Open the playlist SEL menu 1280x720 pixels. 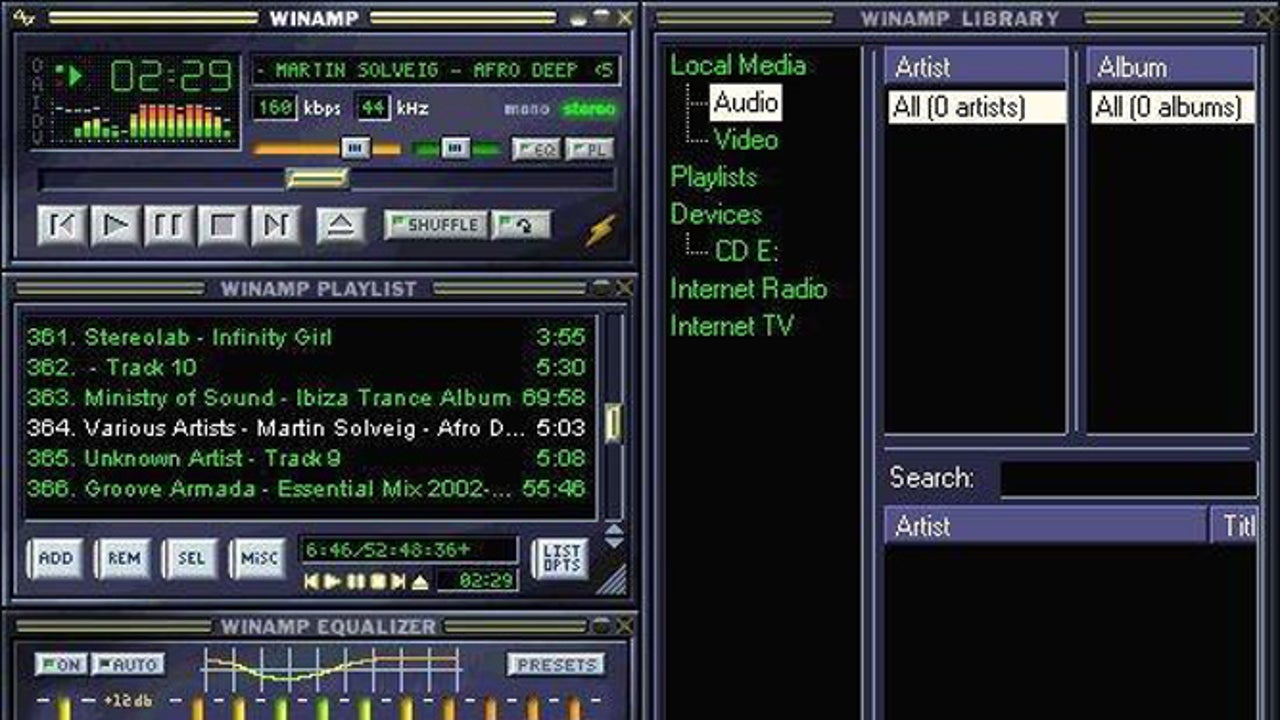190,558
